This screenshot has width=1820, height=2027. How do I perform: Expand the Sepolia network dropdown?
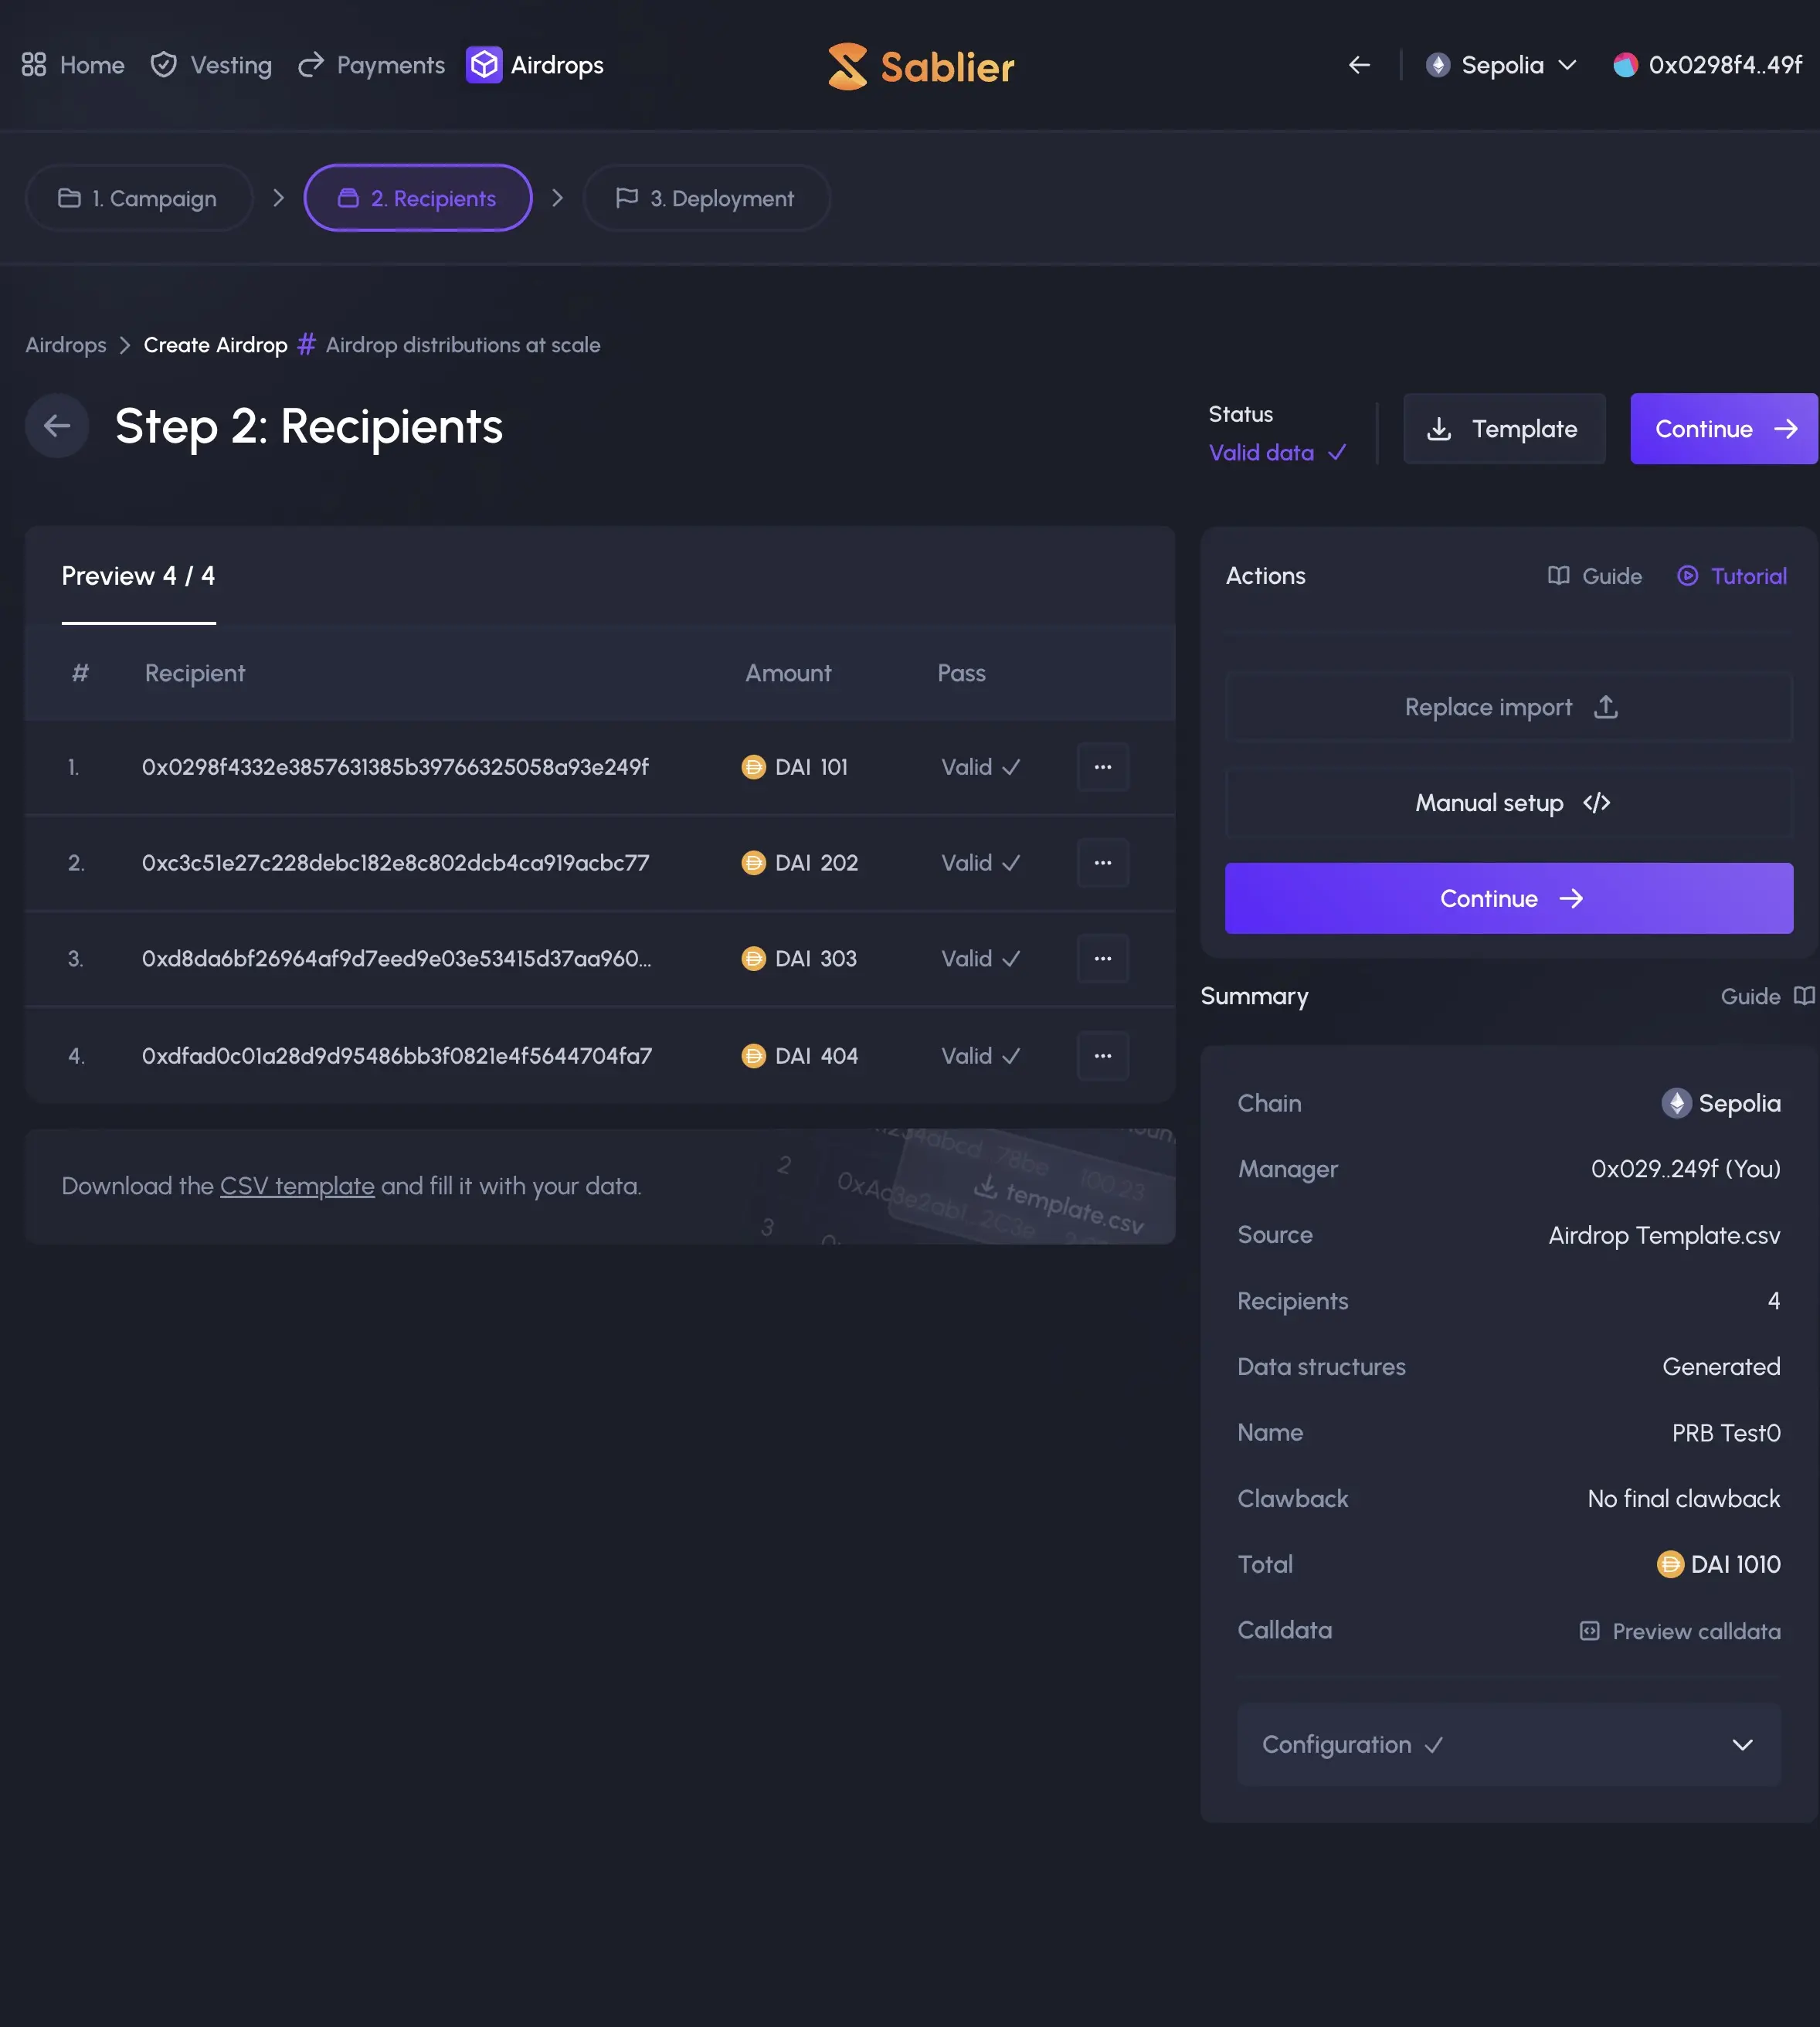1502,65
